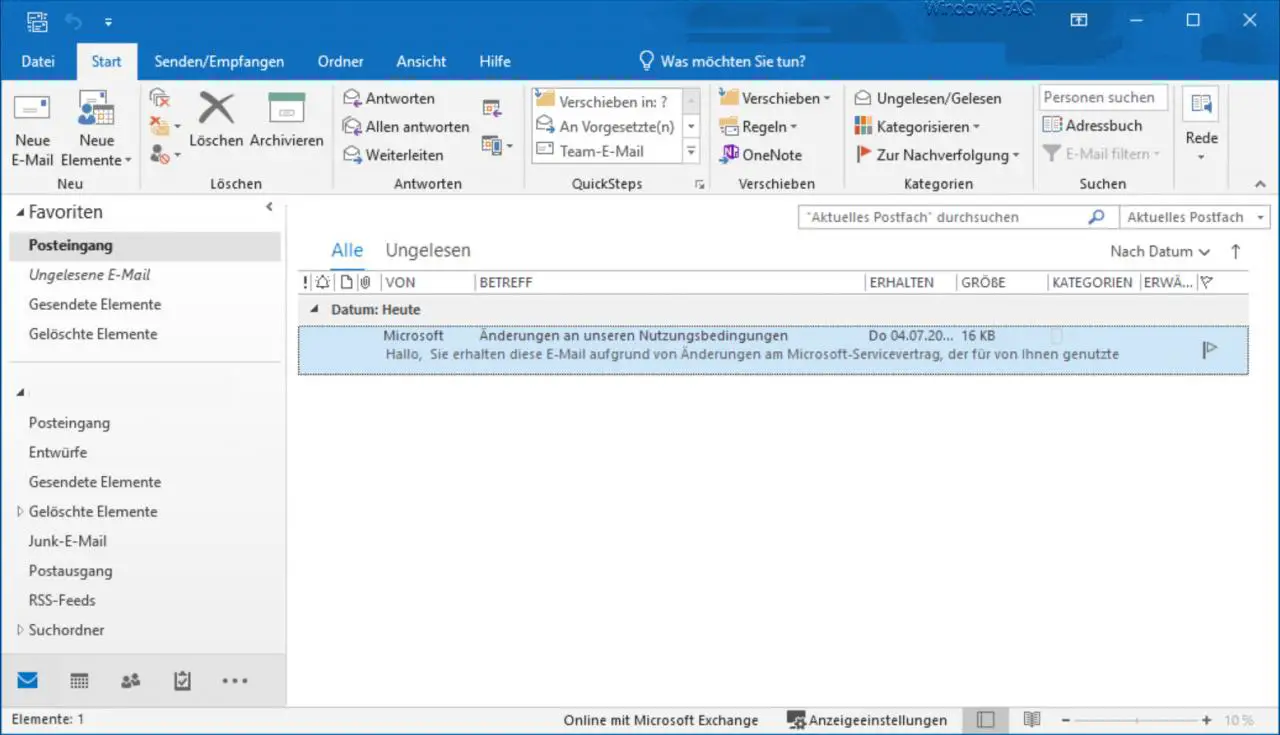The height and width of the screenshot is (735, 1280).
Task: Click the zoom slider in status bar
Action: [x=1137, y=720]
